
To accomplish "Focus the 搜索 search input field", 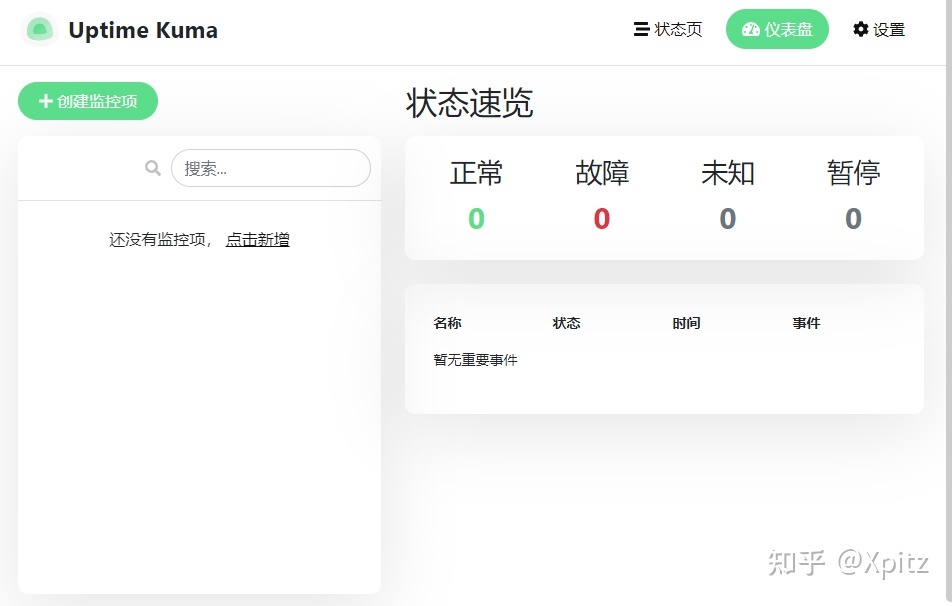I will tap(271, 168).
